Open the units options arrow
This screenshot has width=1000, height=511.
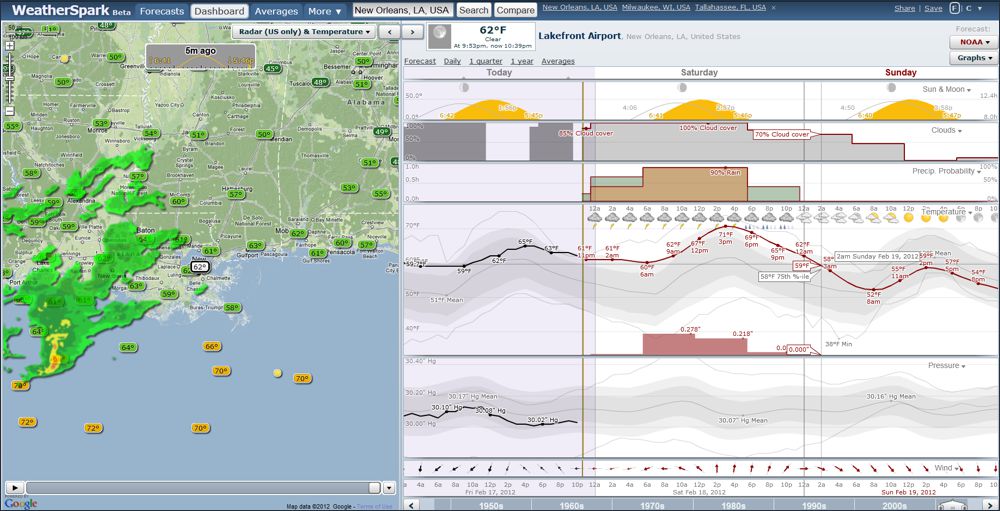[x=980, y=8]
